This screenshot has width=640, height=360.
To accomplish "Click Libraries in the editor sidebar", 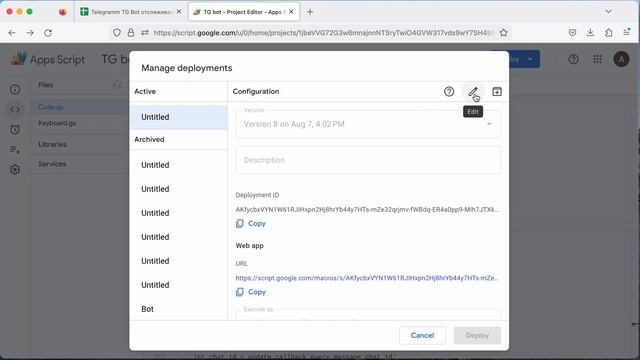I will [52, 144].
